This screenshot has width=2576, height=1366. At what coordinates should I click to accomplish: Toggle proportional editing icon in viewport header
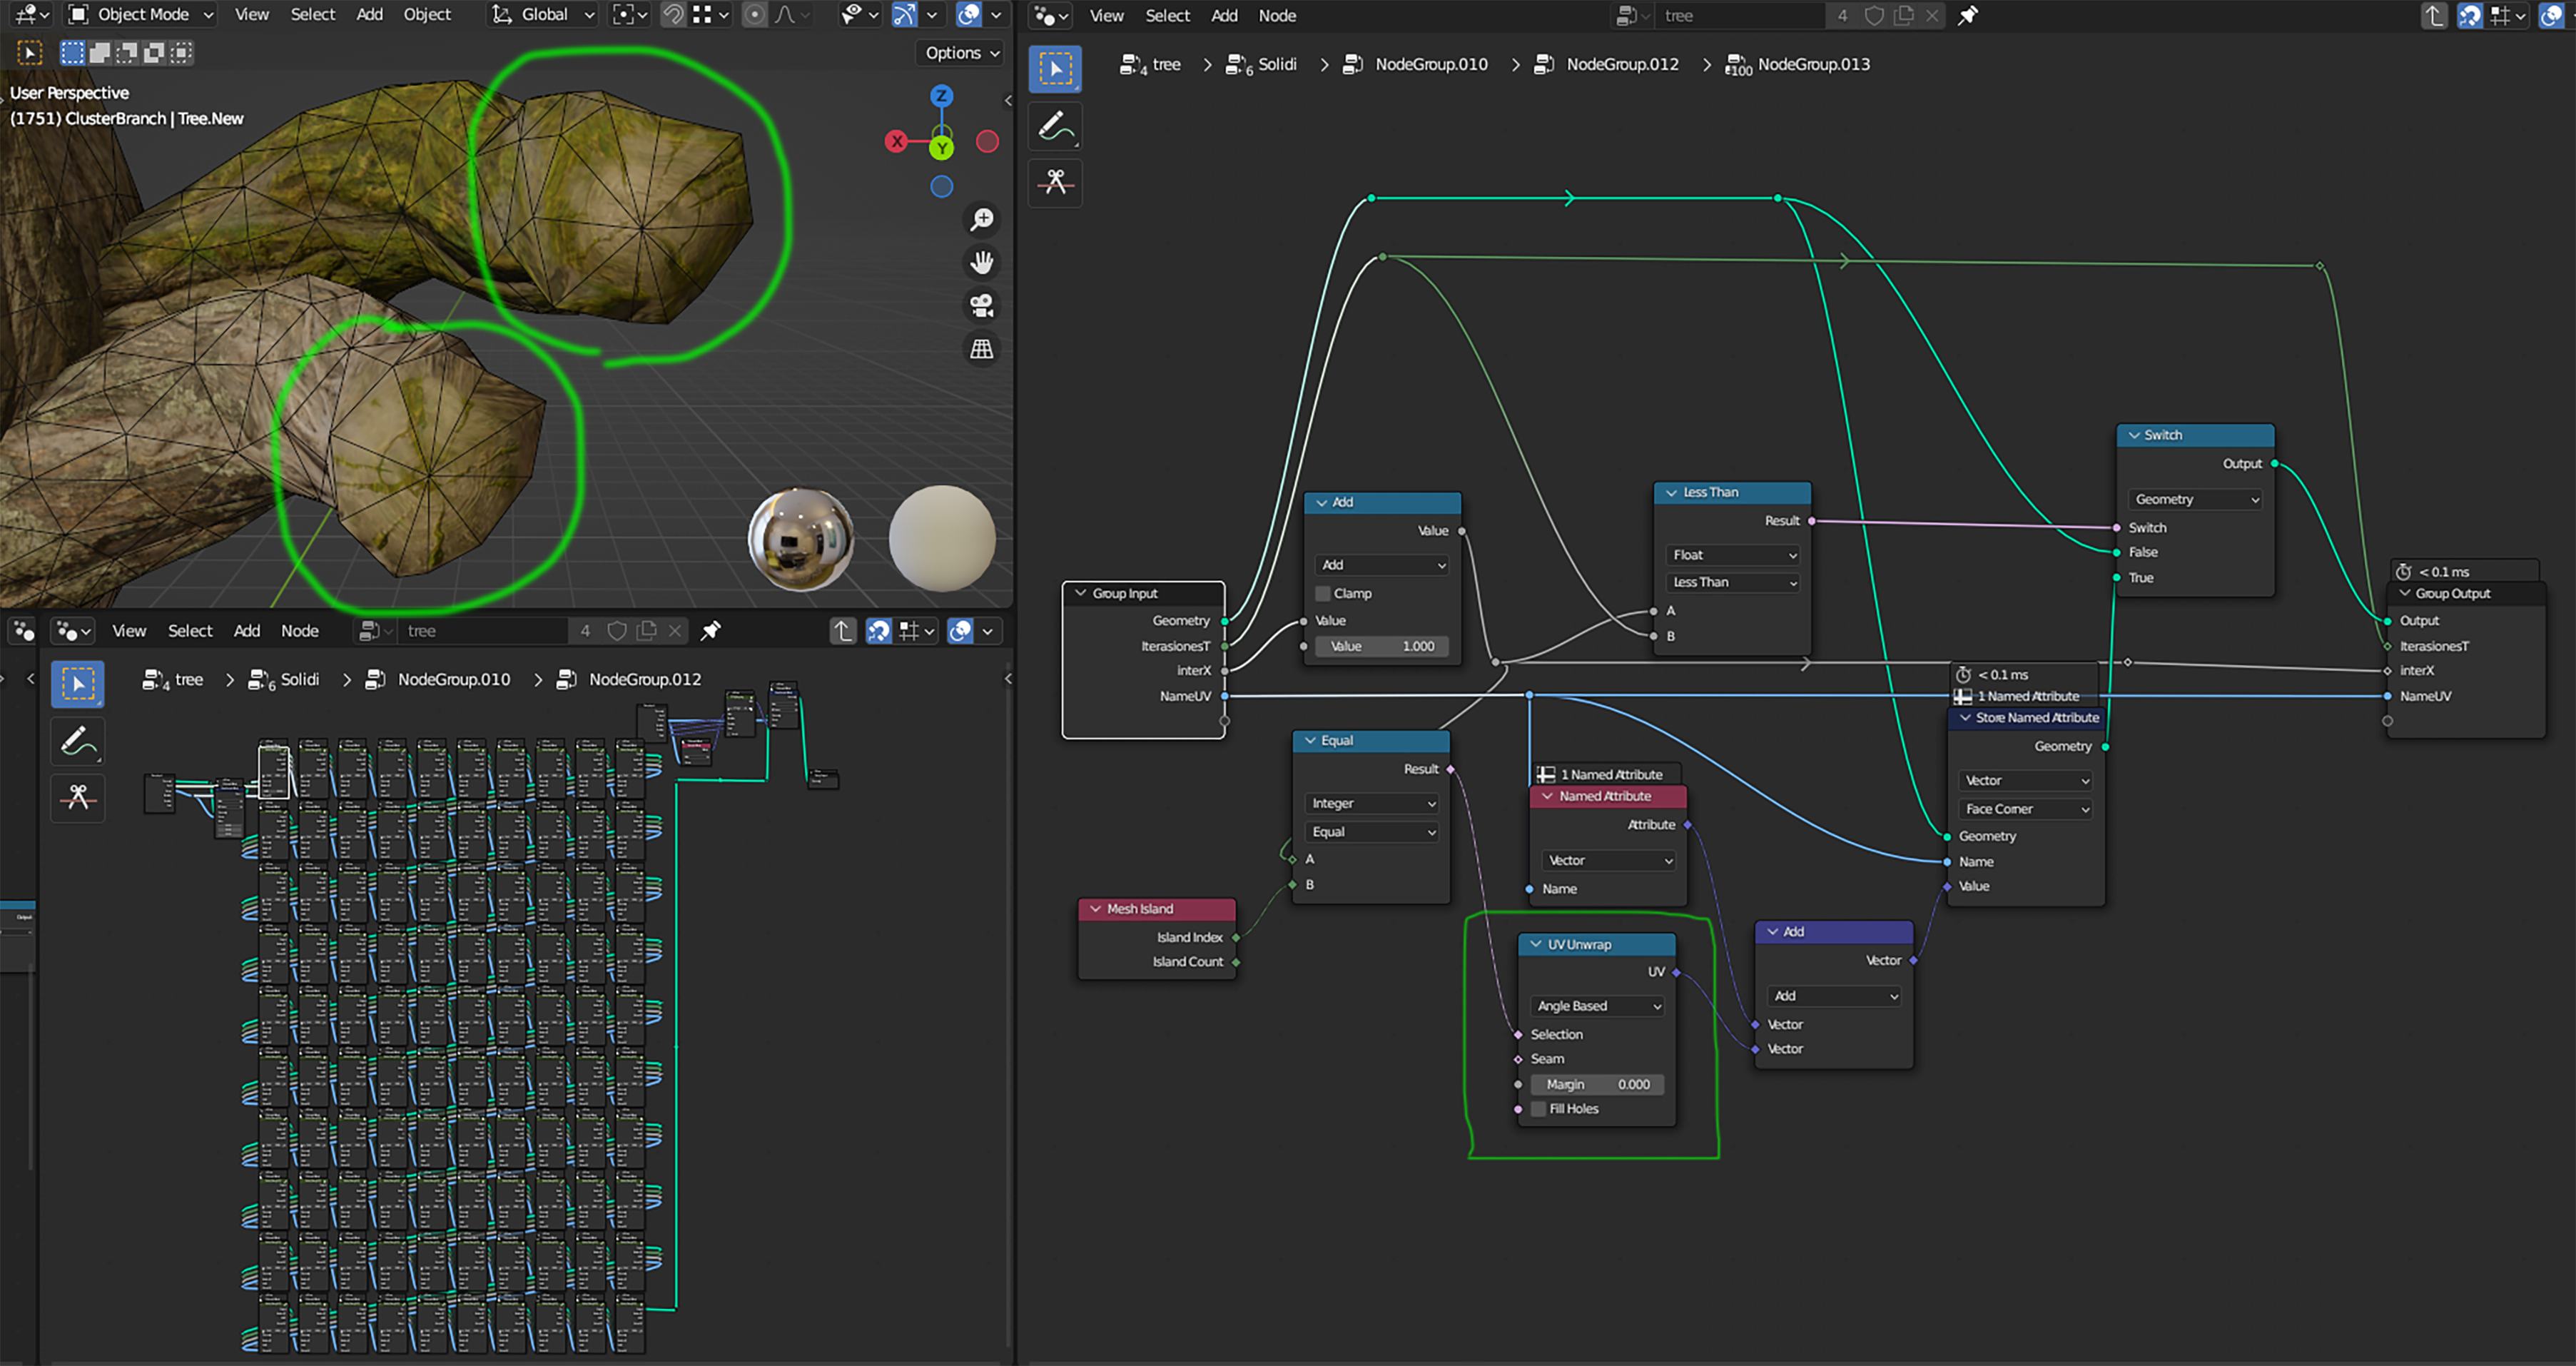(755, 14)
